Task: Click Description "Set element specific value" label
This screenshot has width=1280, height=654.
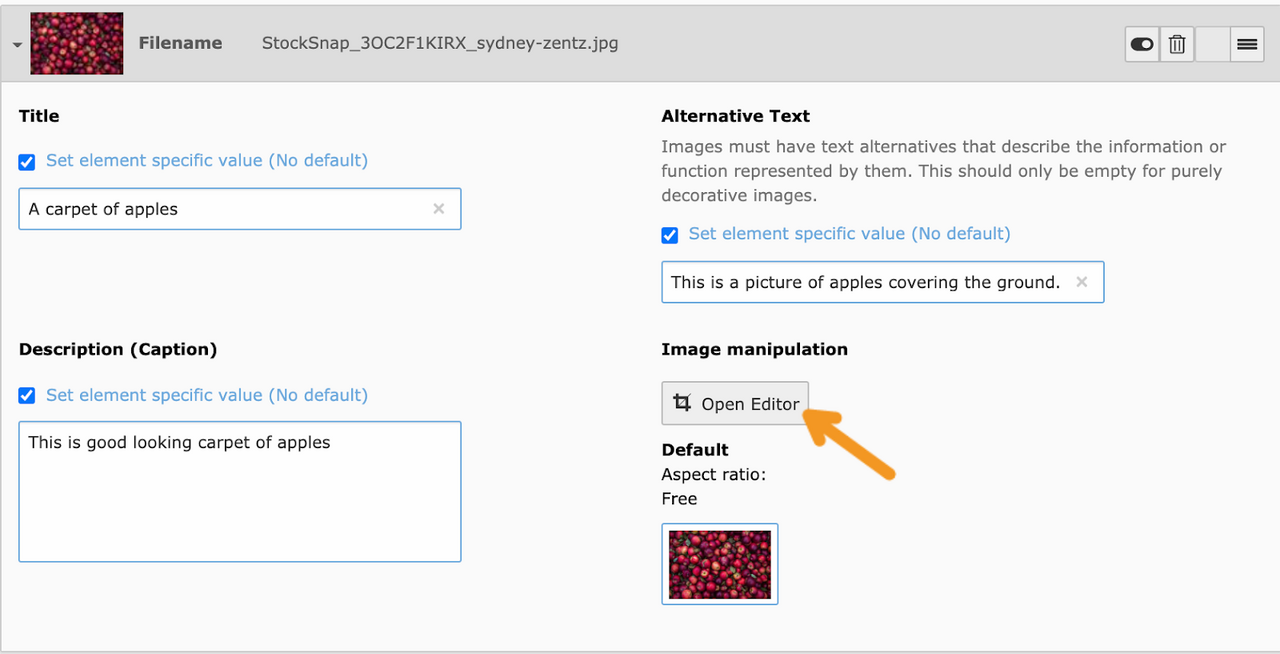Action: pos(206,395)
